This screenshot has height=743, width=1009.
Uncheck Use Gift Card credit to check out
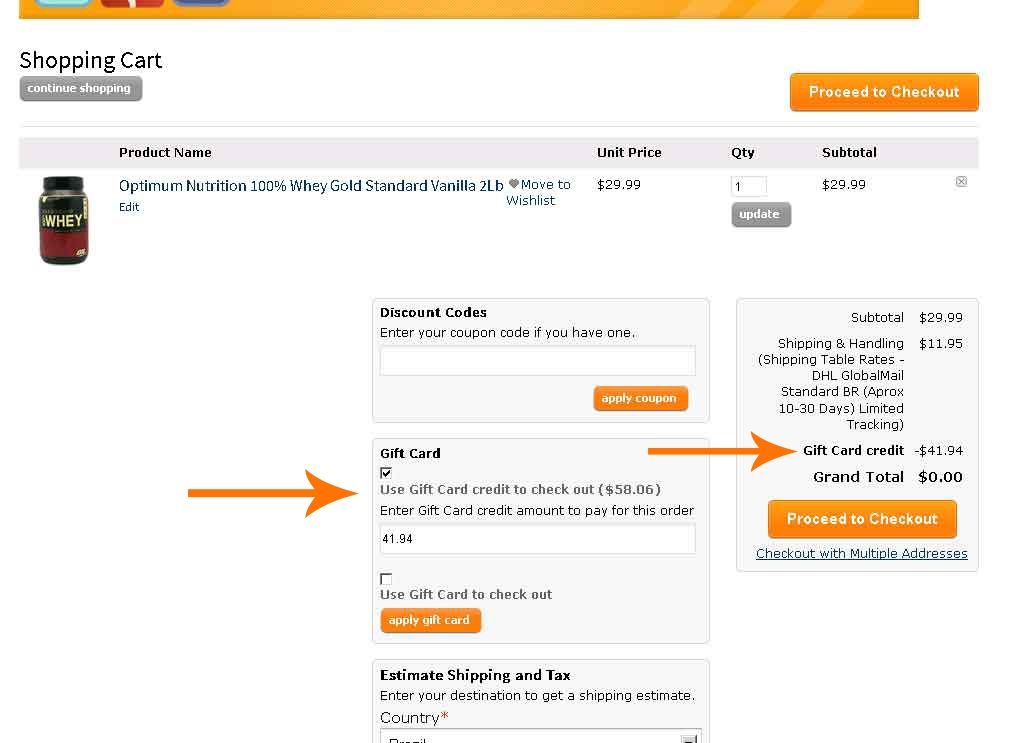pyautogui.click(x=386, y=473)
